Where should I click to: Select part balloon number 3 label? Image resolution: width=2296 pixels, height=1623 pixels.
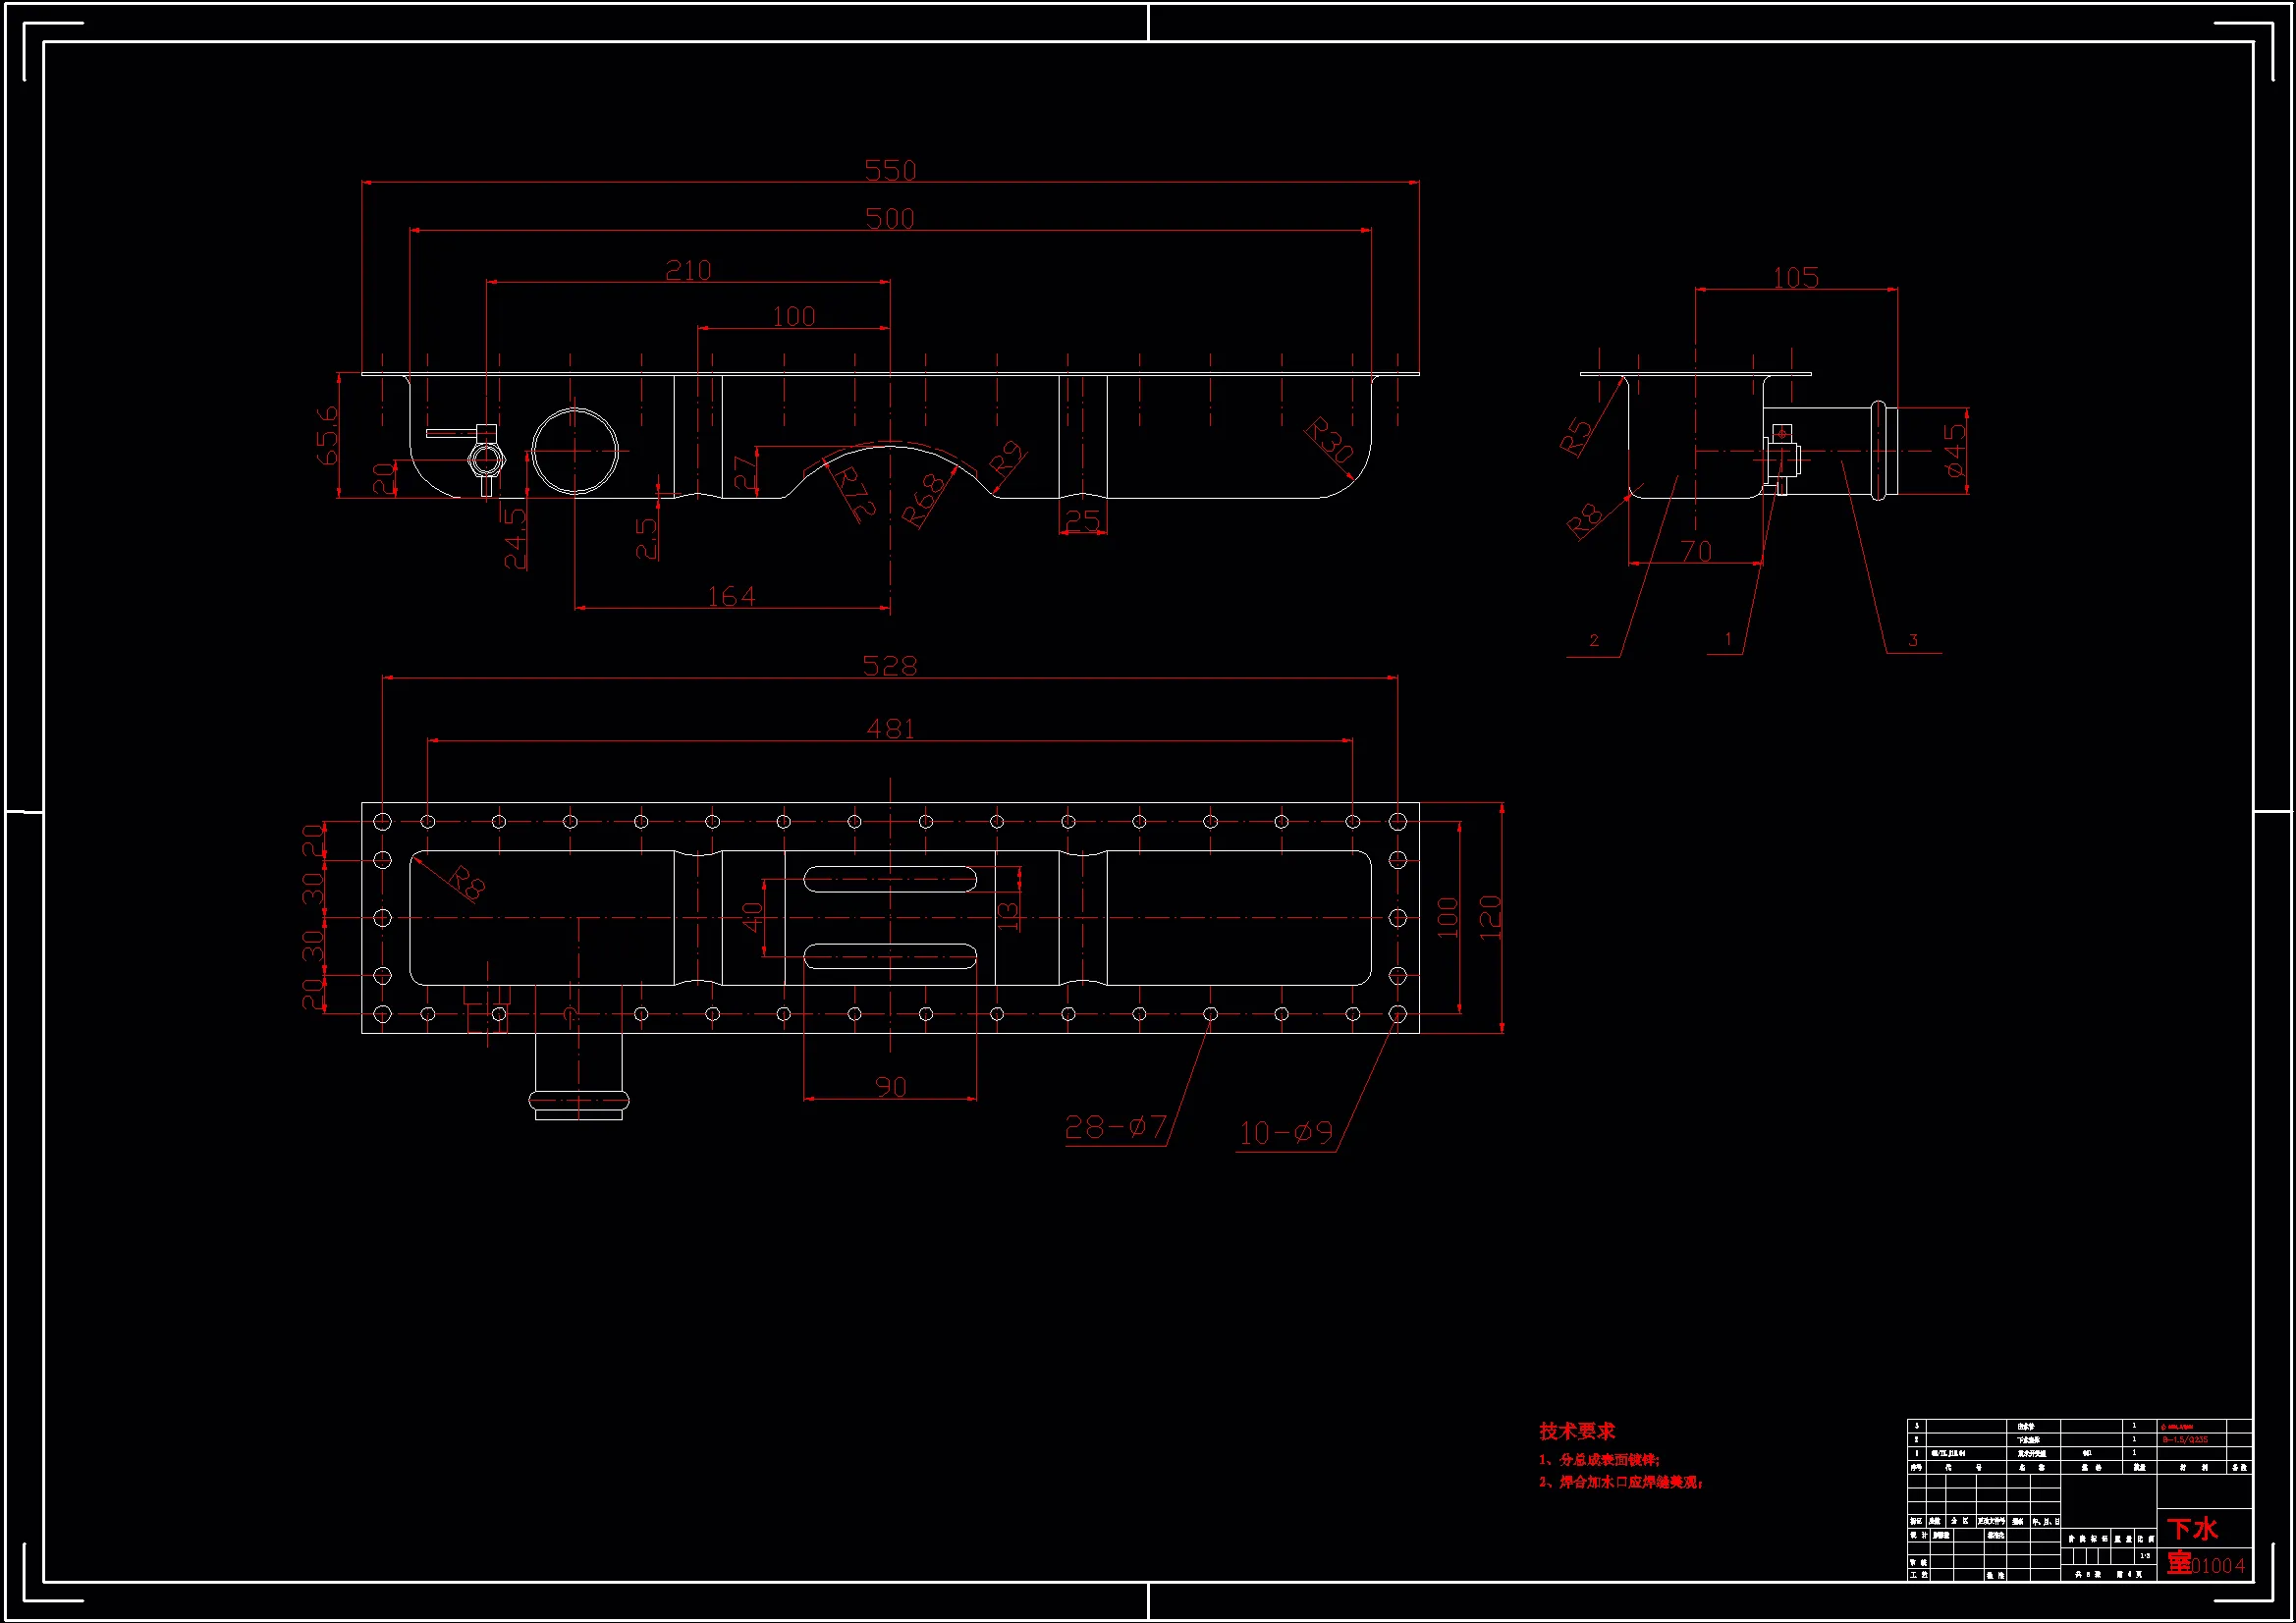[x=1913, y=640]
